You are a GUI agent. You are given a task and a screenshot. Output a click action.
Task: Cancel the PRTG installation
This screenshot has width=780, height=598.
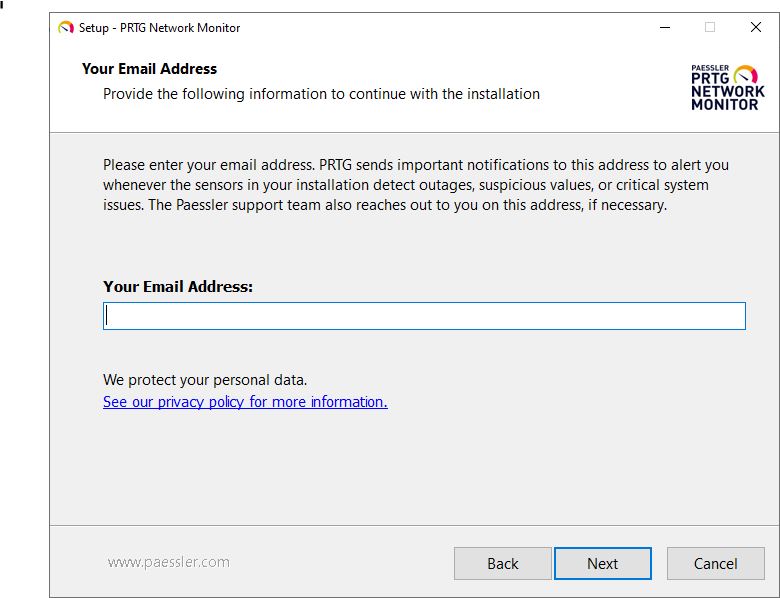[x=716, y=564]
